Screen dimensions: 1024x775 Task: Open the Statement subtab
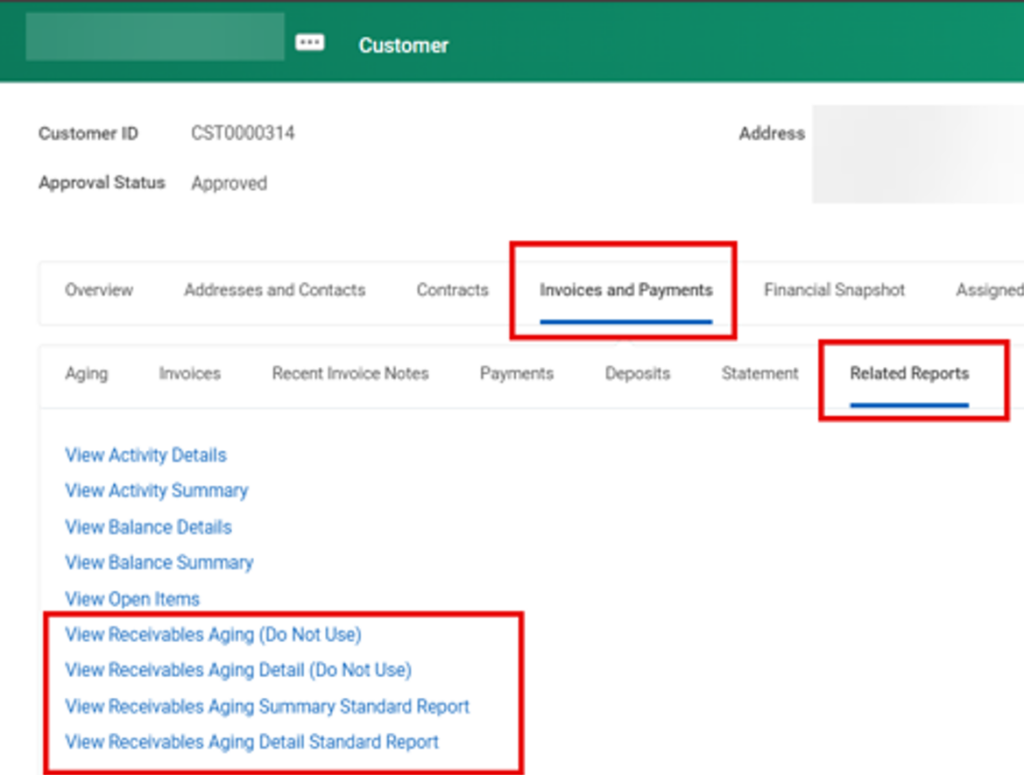(759, 373)
